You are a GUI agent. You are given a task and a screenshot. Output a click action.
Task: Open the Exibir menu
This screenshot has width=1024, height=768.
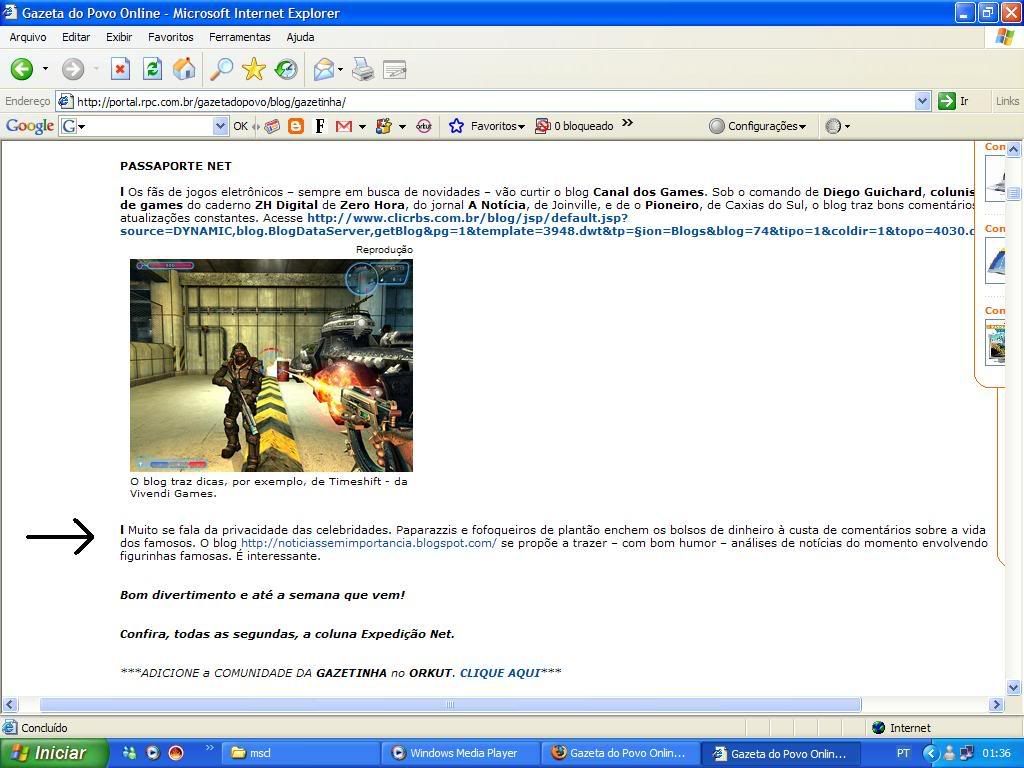click(119, 37)
